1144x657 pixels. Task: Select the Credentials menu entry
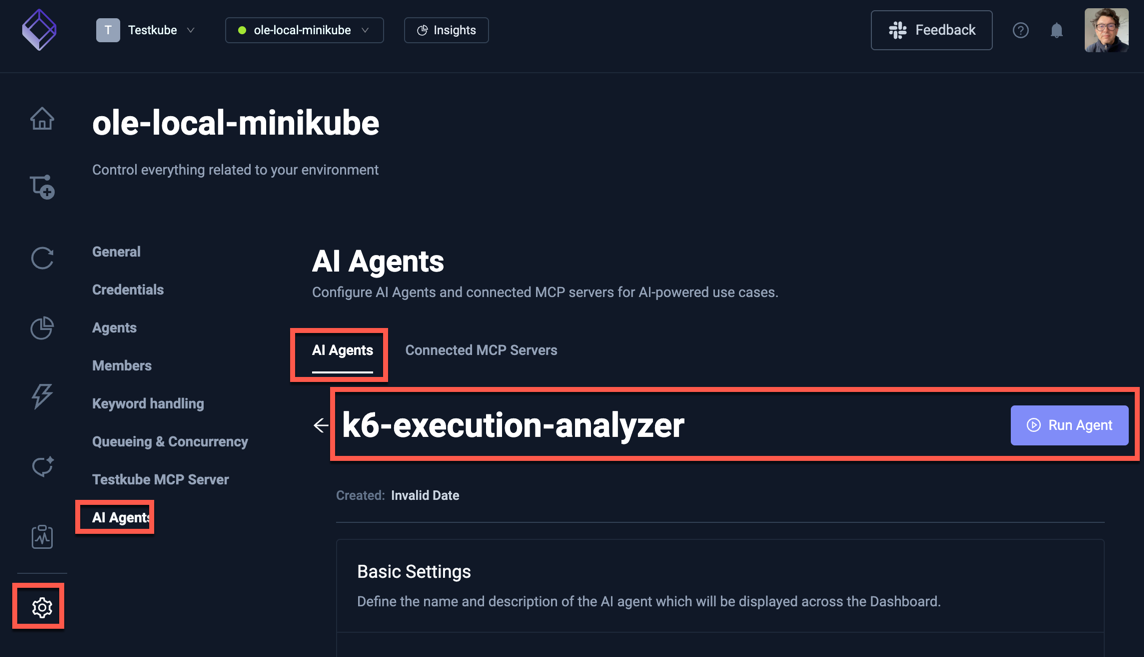pyautogui.click(x=127, y=289)
